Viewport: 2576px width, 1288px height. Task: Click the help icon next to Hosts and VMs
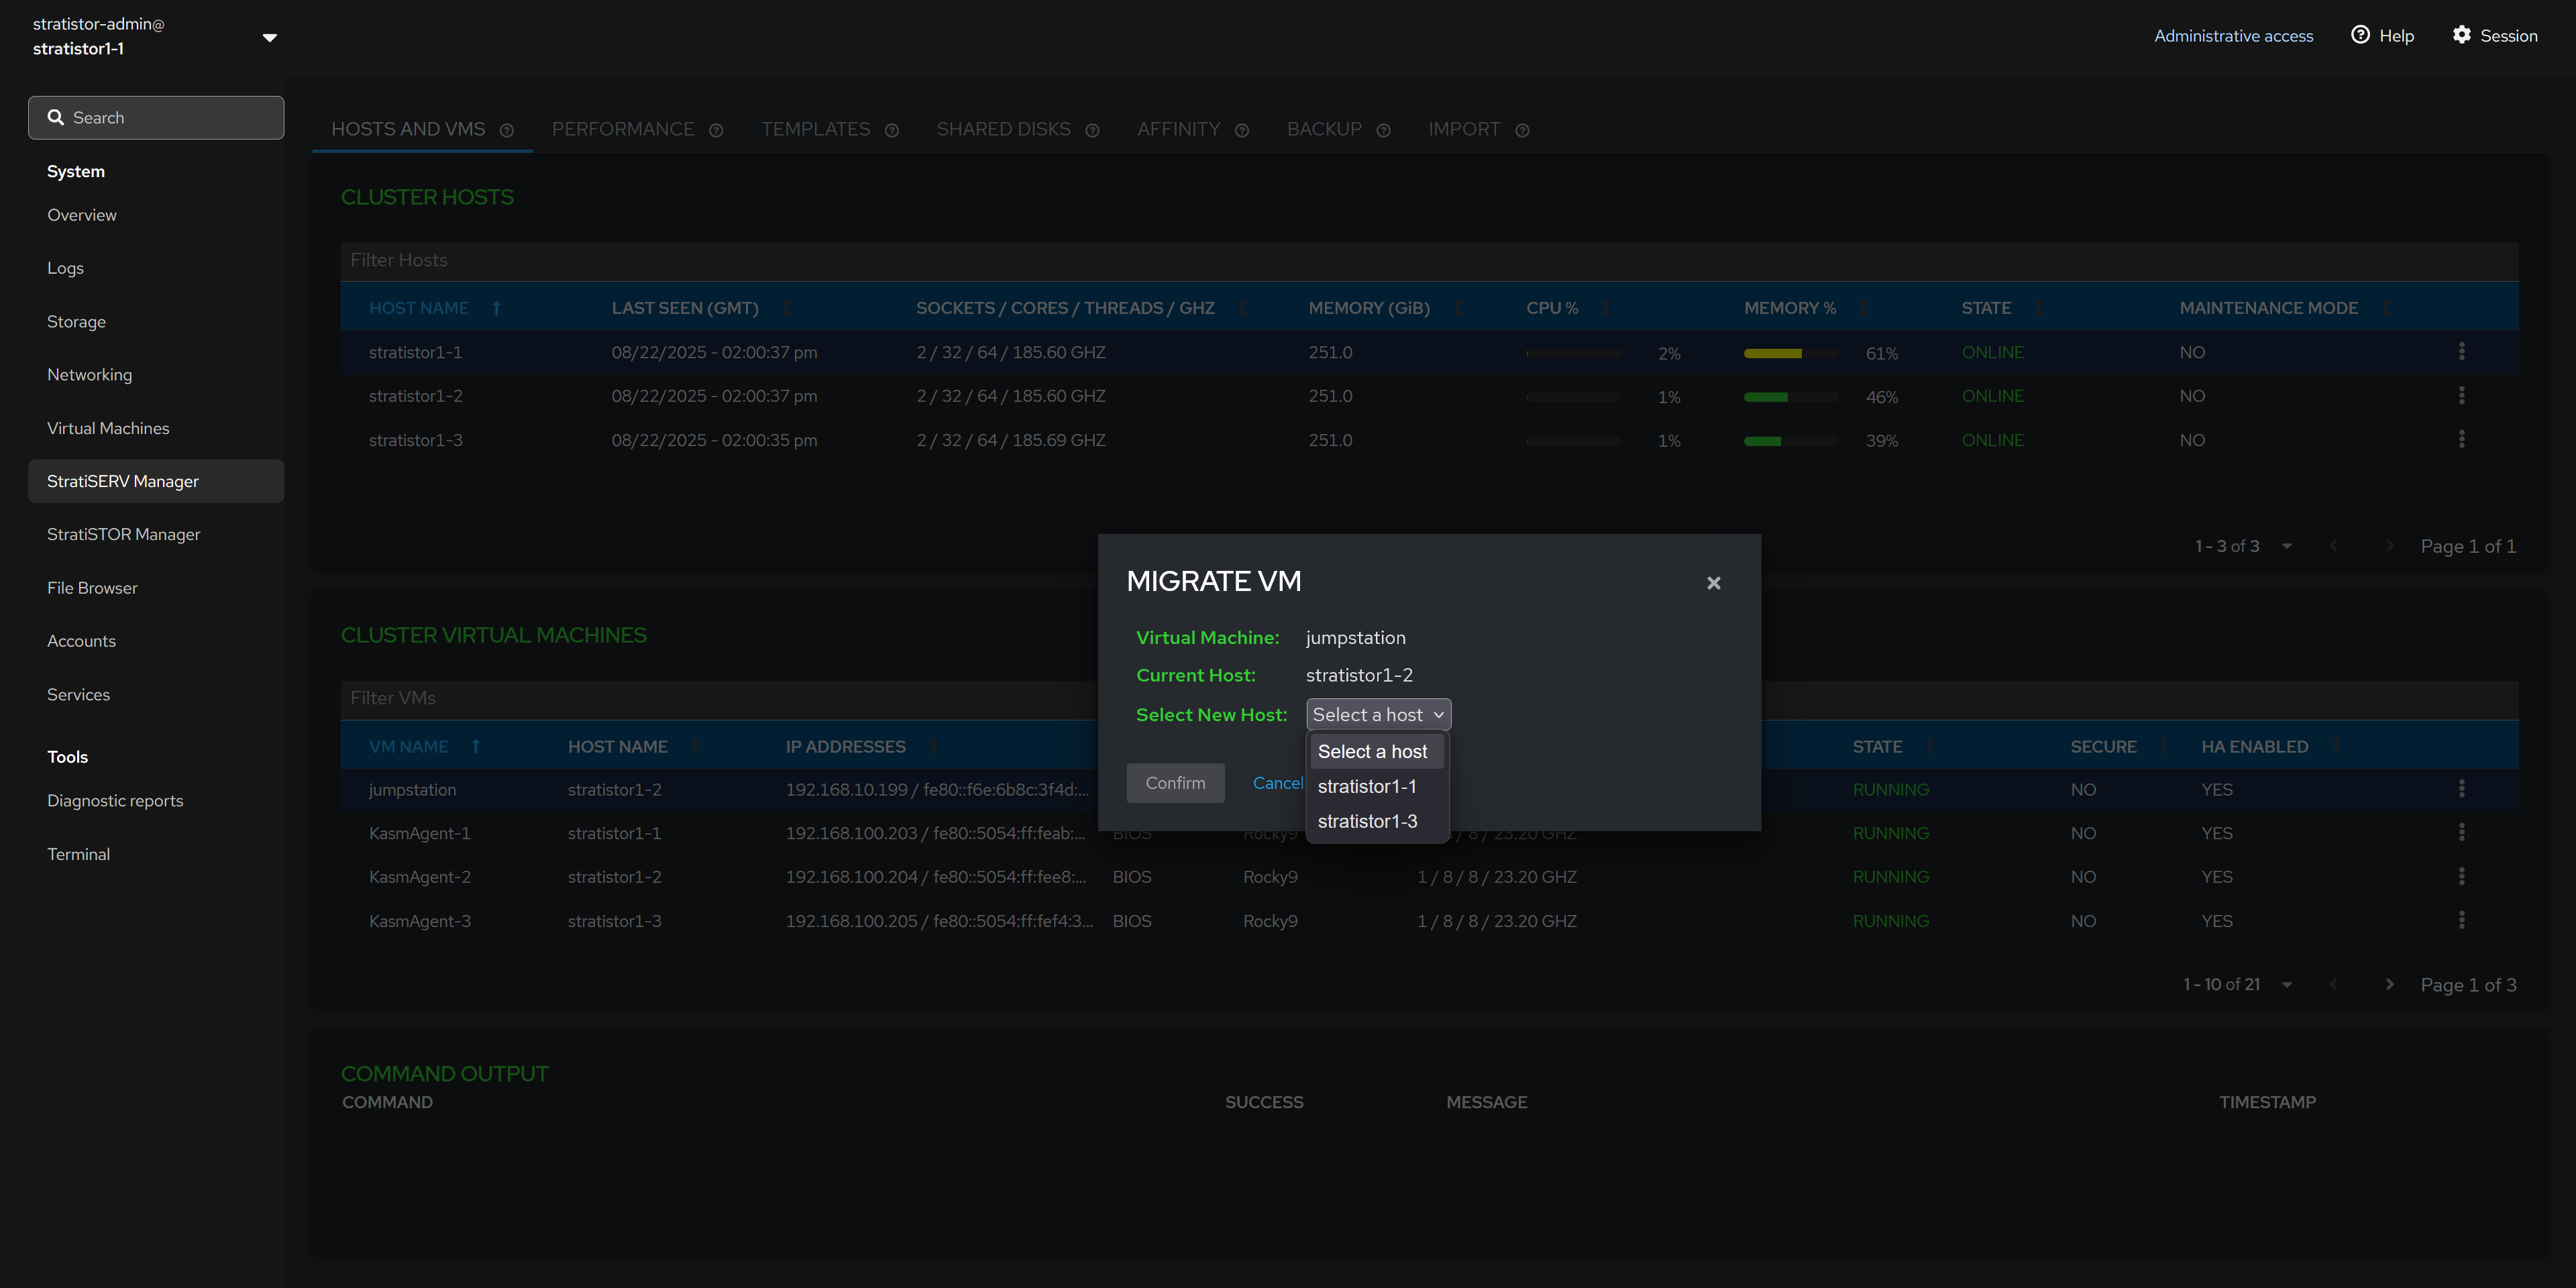click(507, 130)
